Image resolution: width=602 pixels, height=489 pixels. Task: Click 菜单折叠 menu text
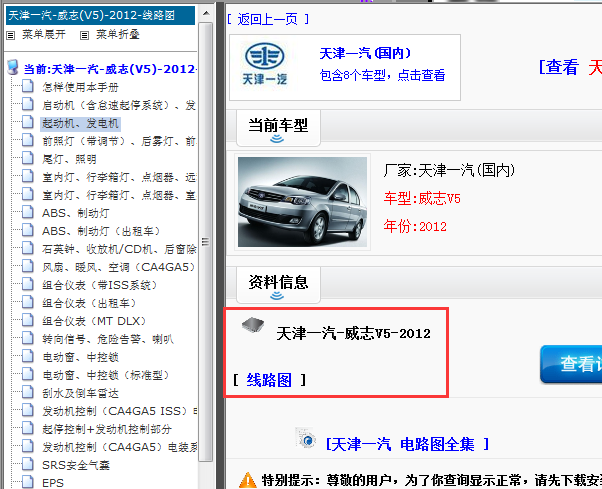[117, 35]
